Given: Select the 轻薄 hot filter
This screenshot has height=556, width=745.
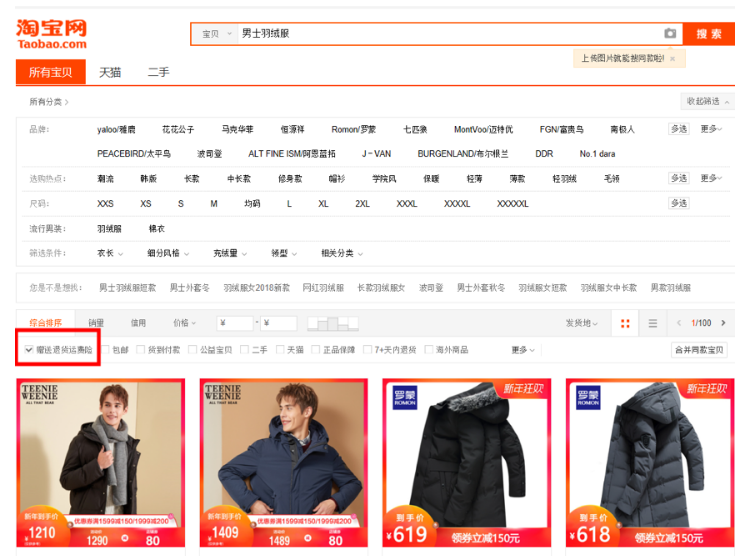Looking at the screenshot, I should click(x=474, y=179).
